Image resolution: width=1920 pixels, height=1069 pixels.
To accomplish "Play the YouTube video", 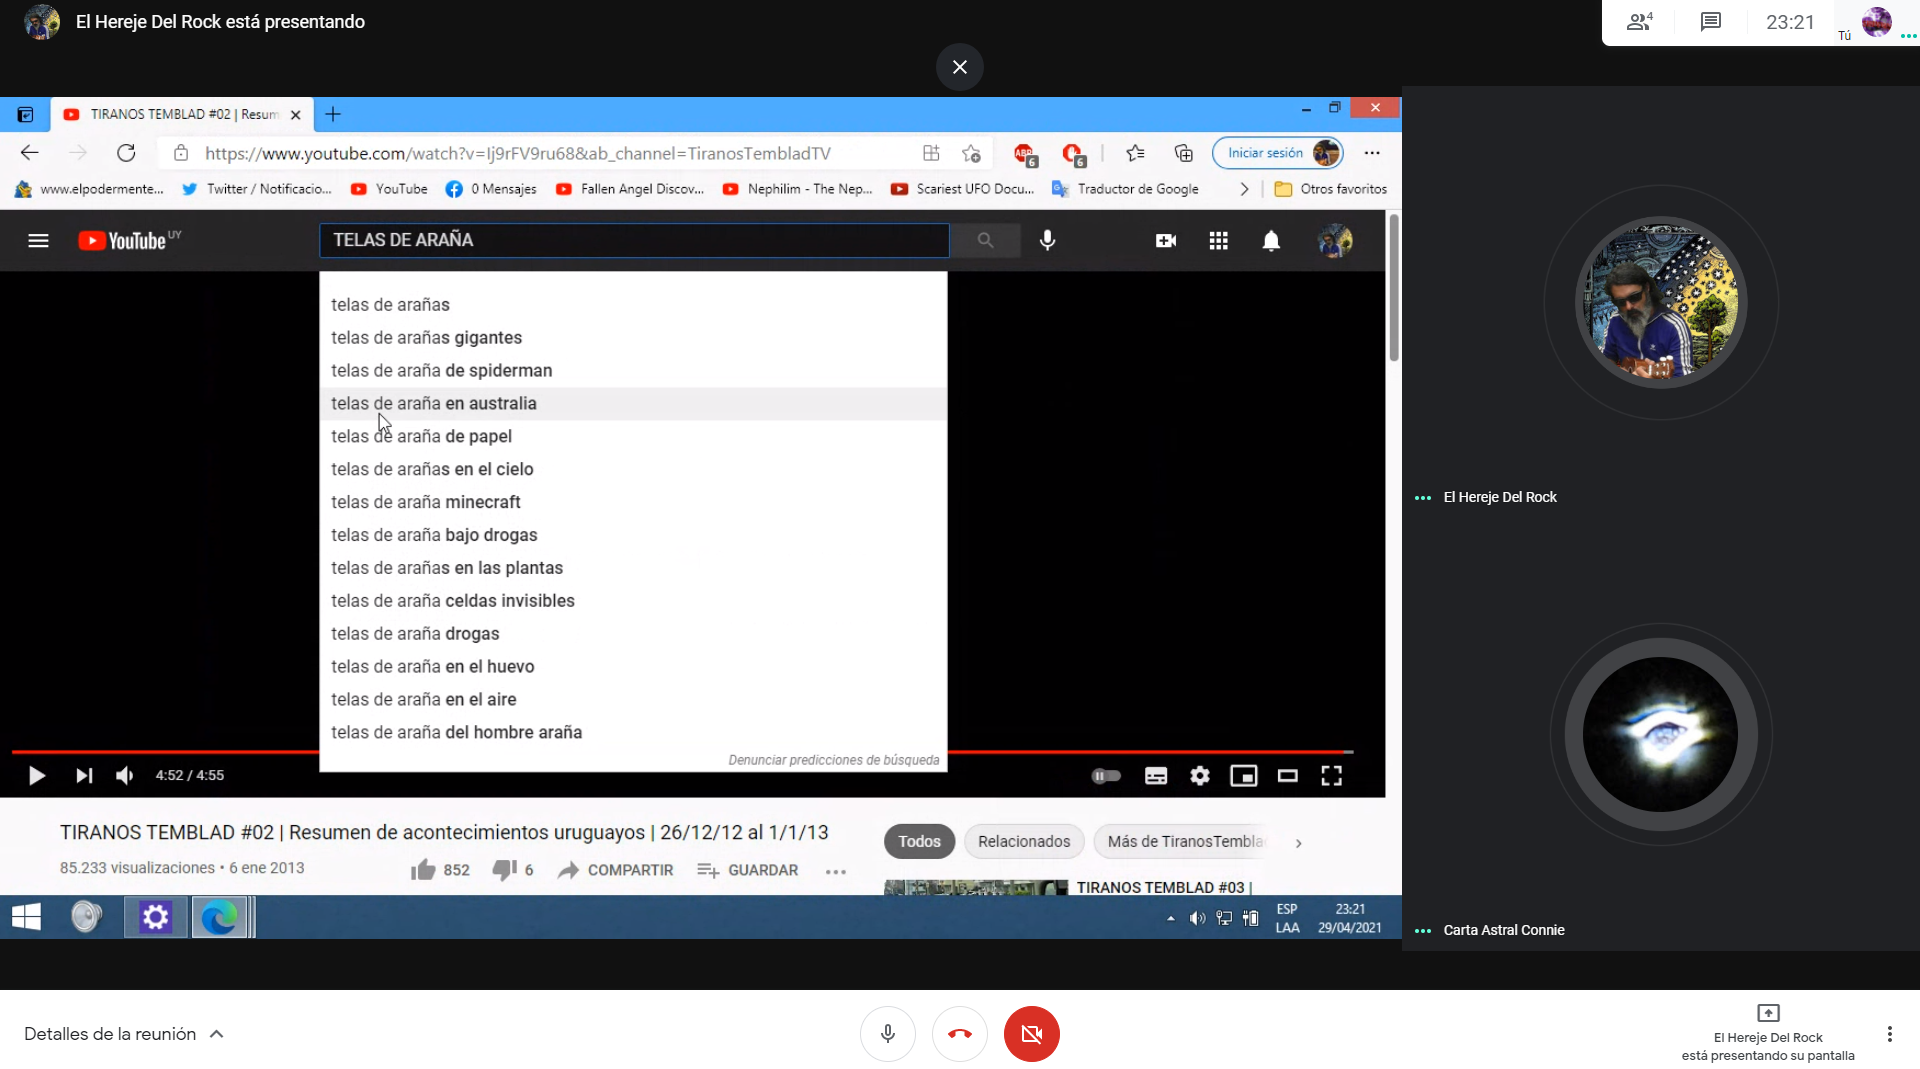I will tap(37, 776).
